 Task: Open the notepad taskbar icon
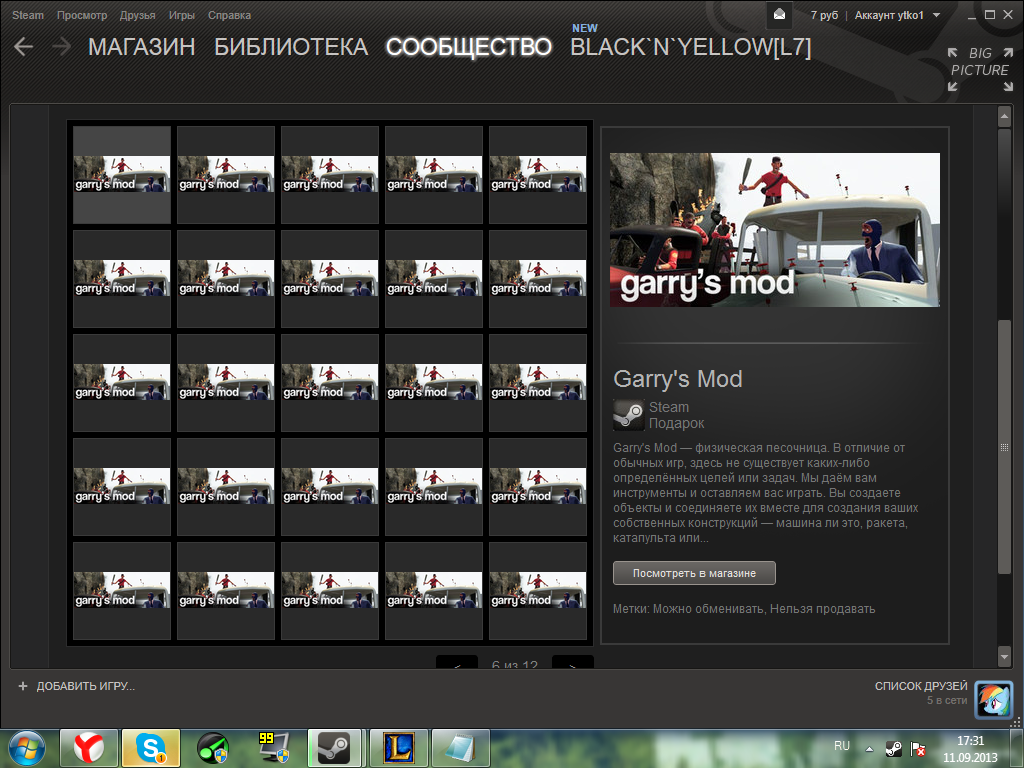coord(460,748)
